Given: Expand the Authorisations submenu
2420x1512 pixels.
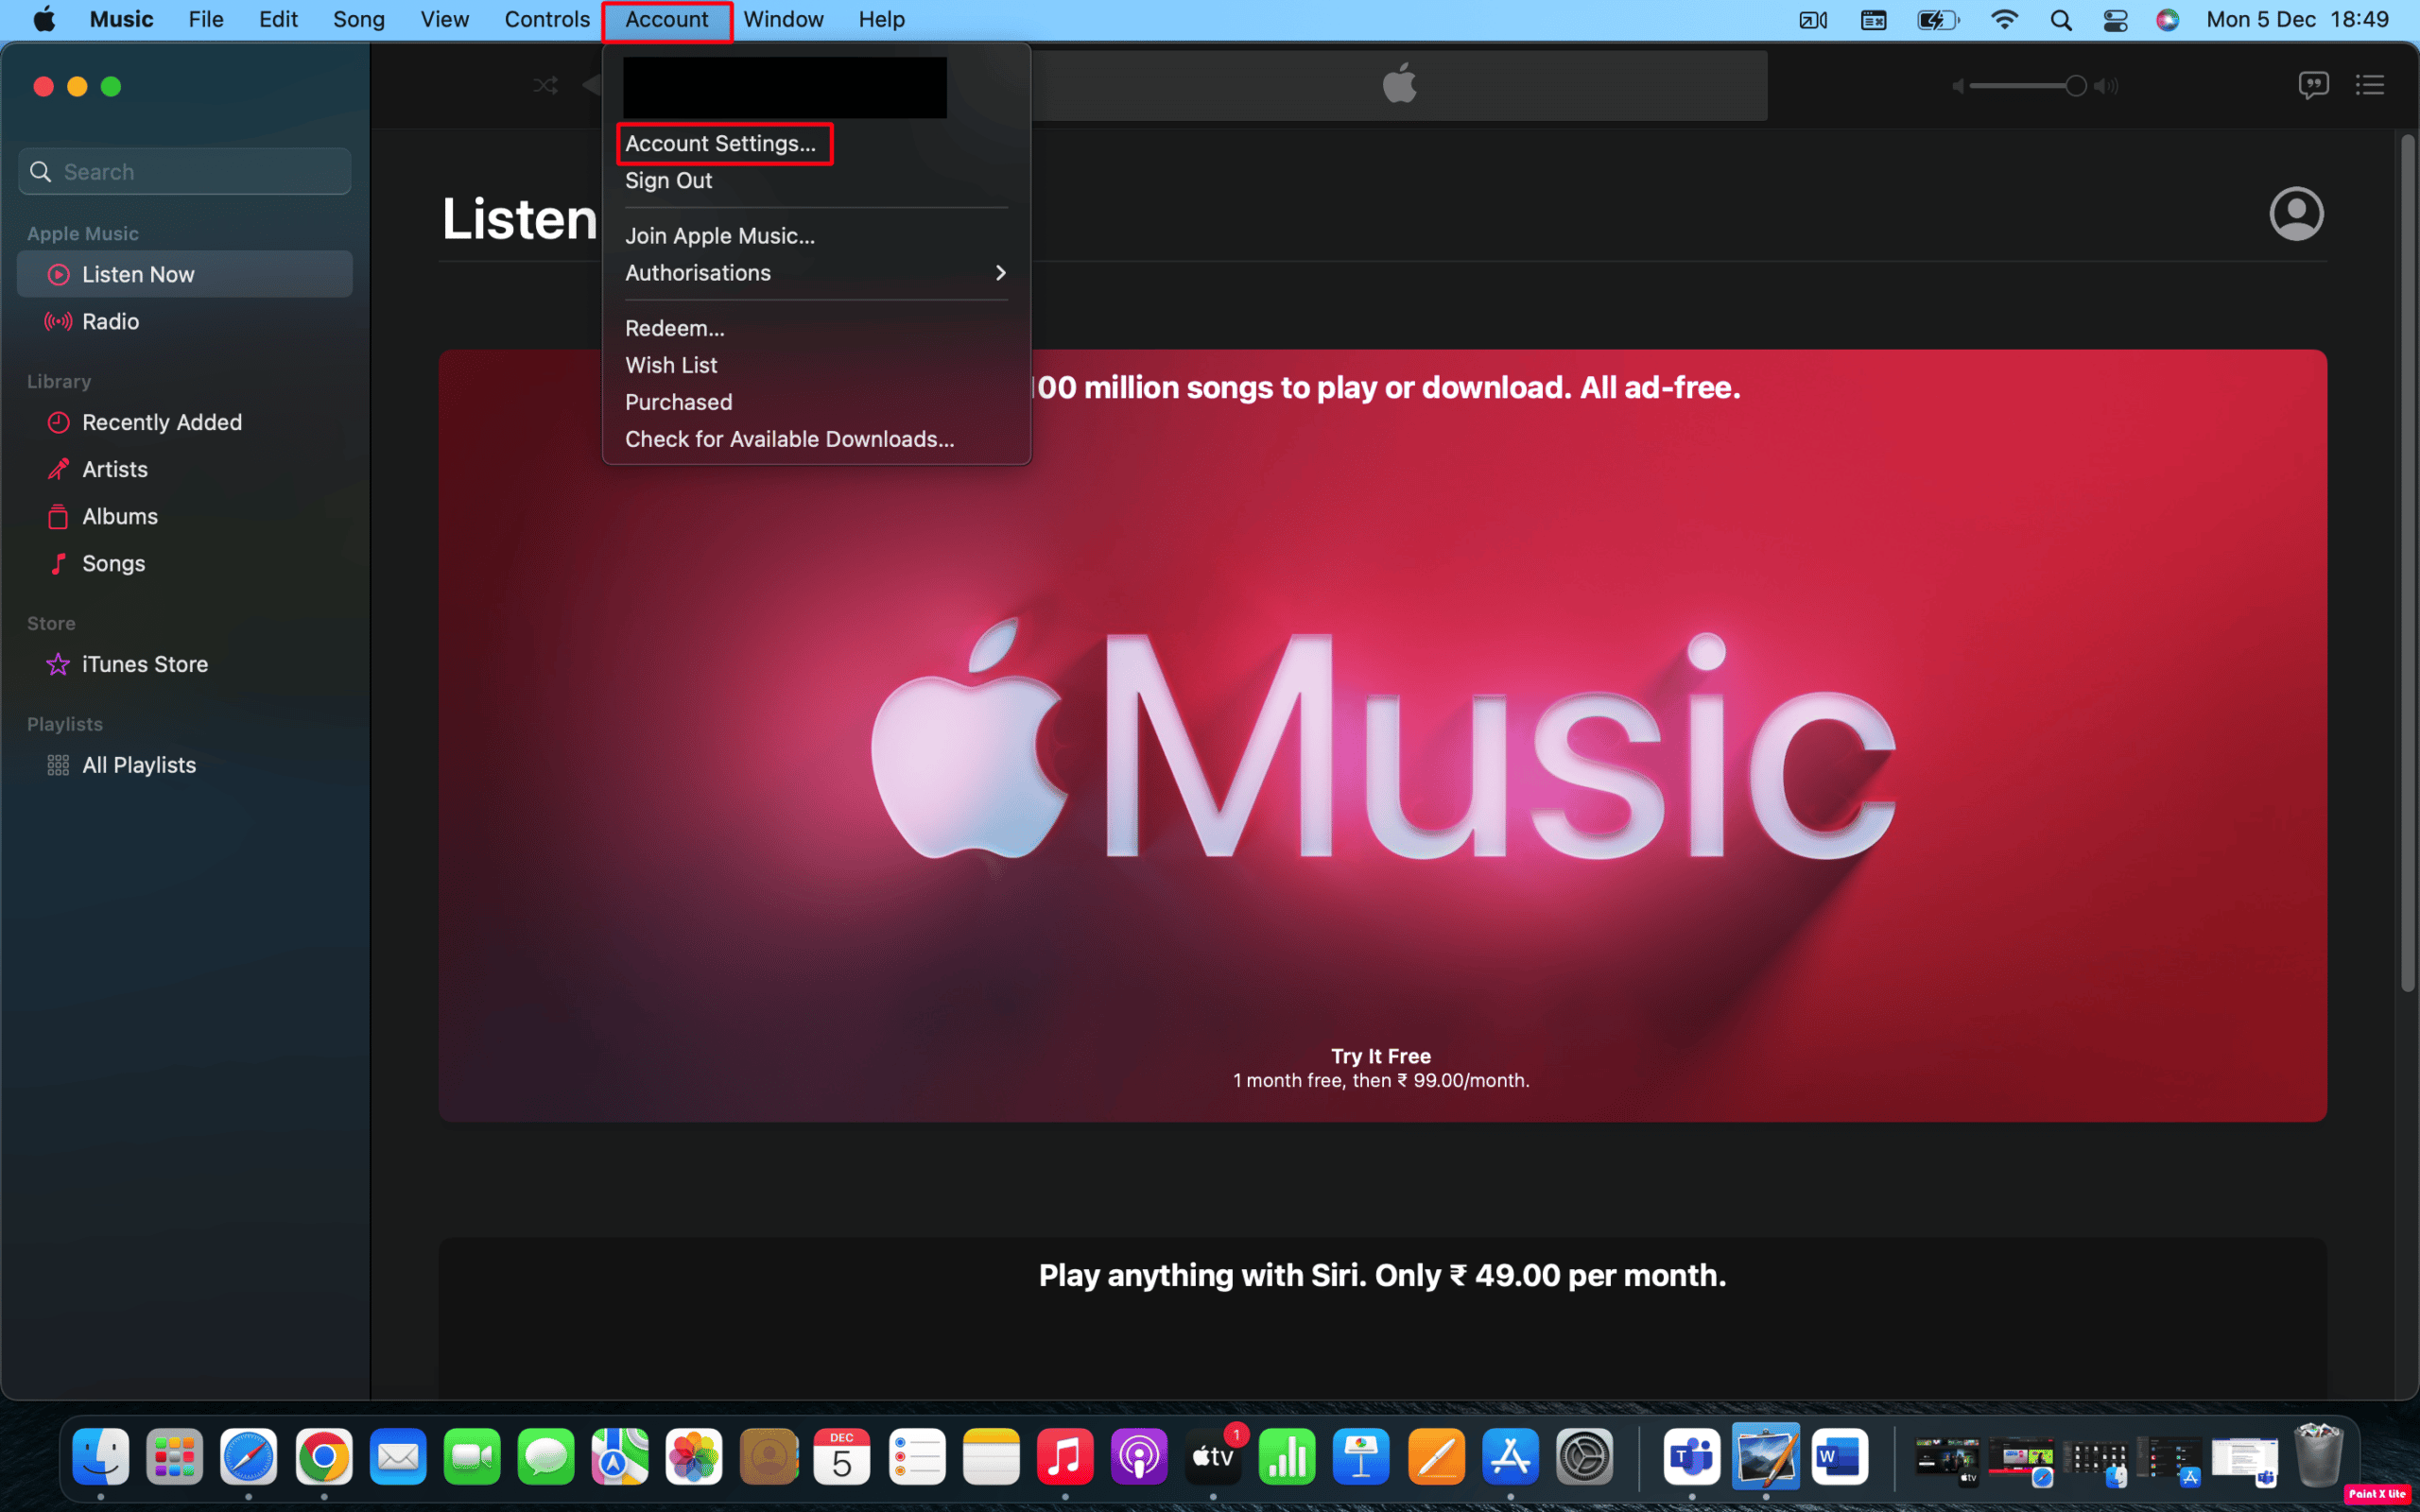Looking at the screenshot, I should (816, 272).
